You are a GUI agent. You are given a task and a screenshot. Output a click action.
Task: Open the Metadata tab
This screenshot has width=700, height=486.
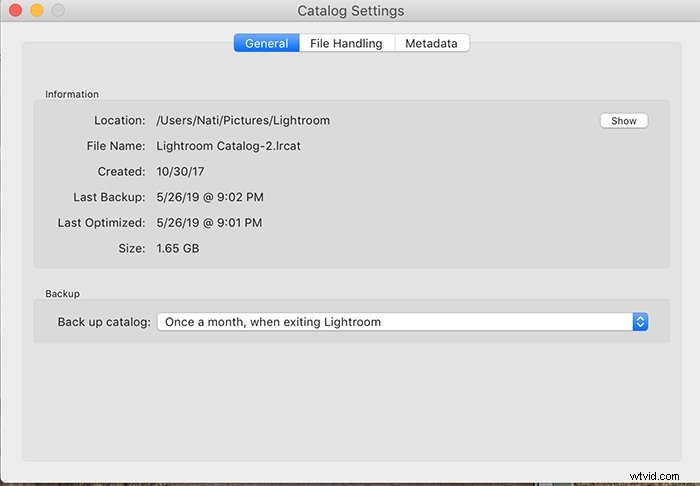click(431, 43)
